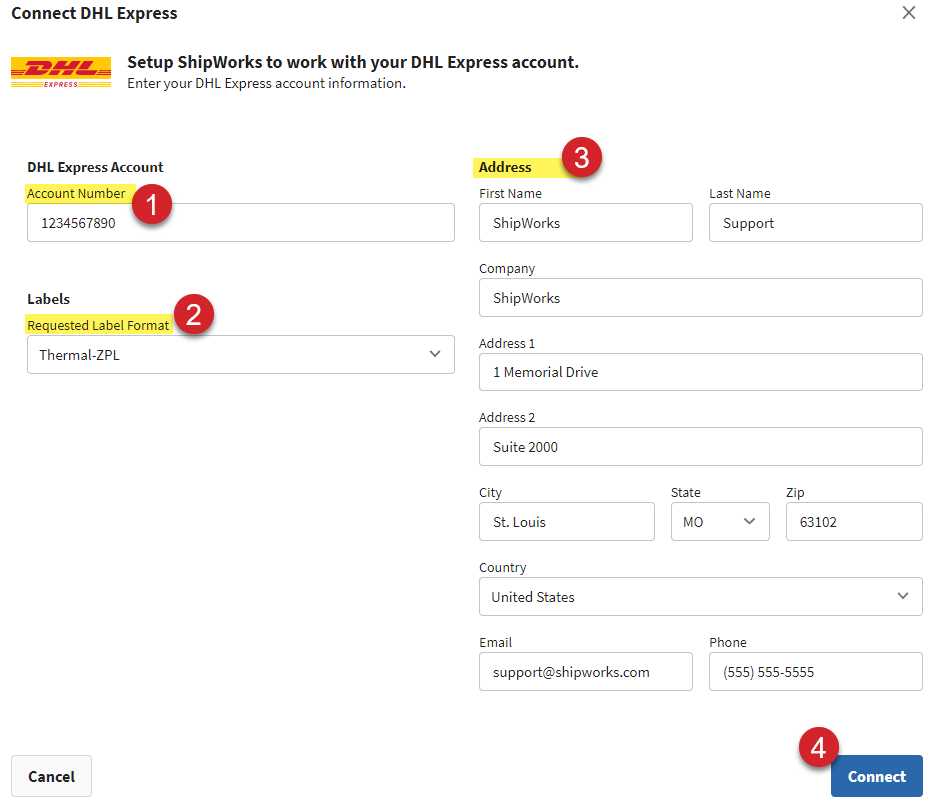Click the Last Name field
Screen dimensions: 934x809
coord(815,223)
